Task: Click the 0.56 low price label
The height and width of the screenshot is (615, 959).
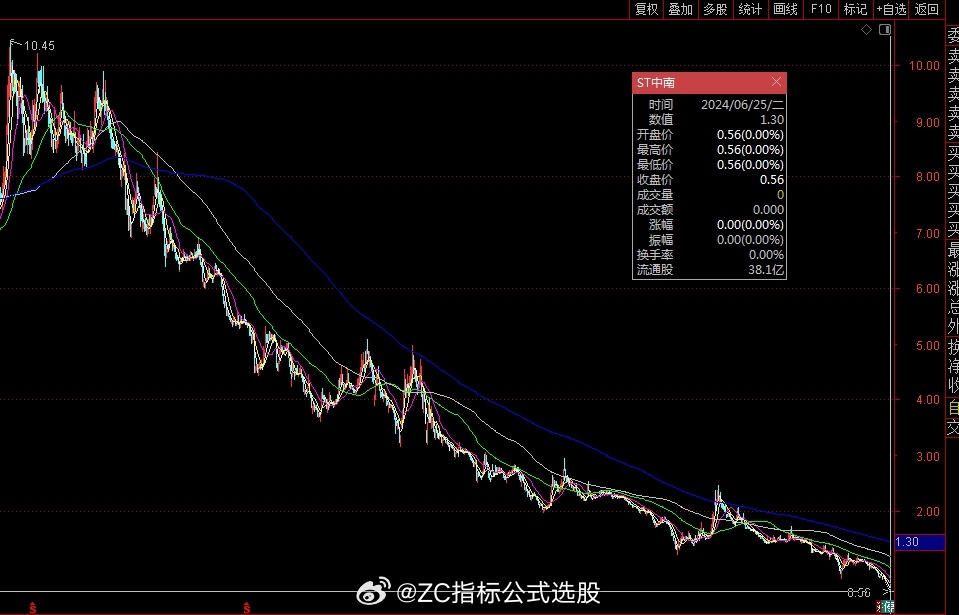Action: point(859,592)
